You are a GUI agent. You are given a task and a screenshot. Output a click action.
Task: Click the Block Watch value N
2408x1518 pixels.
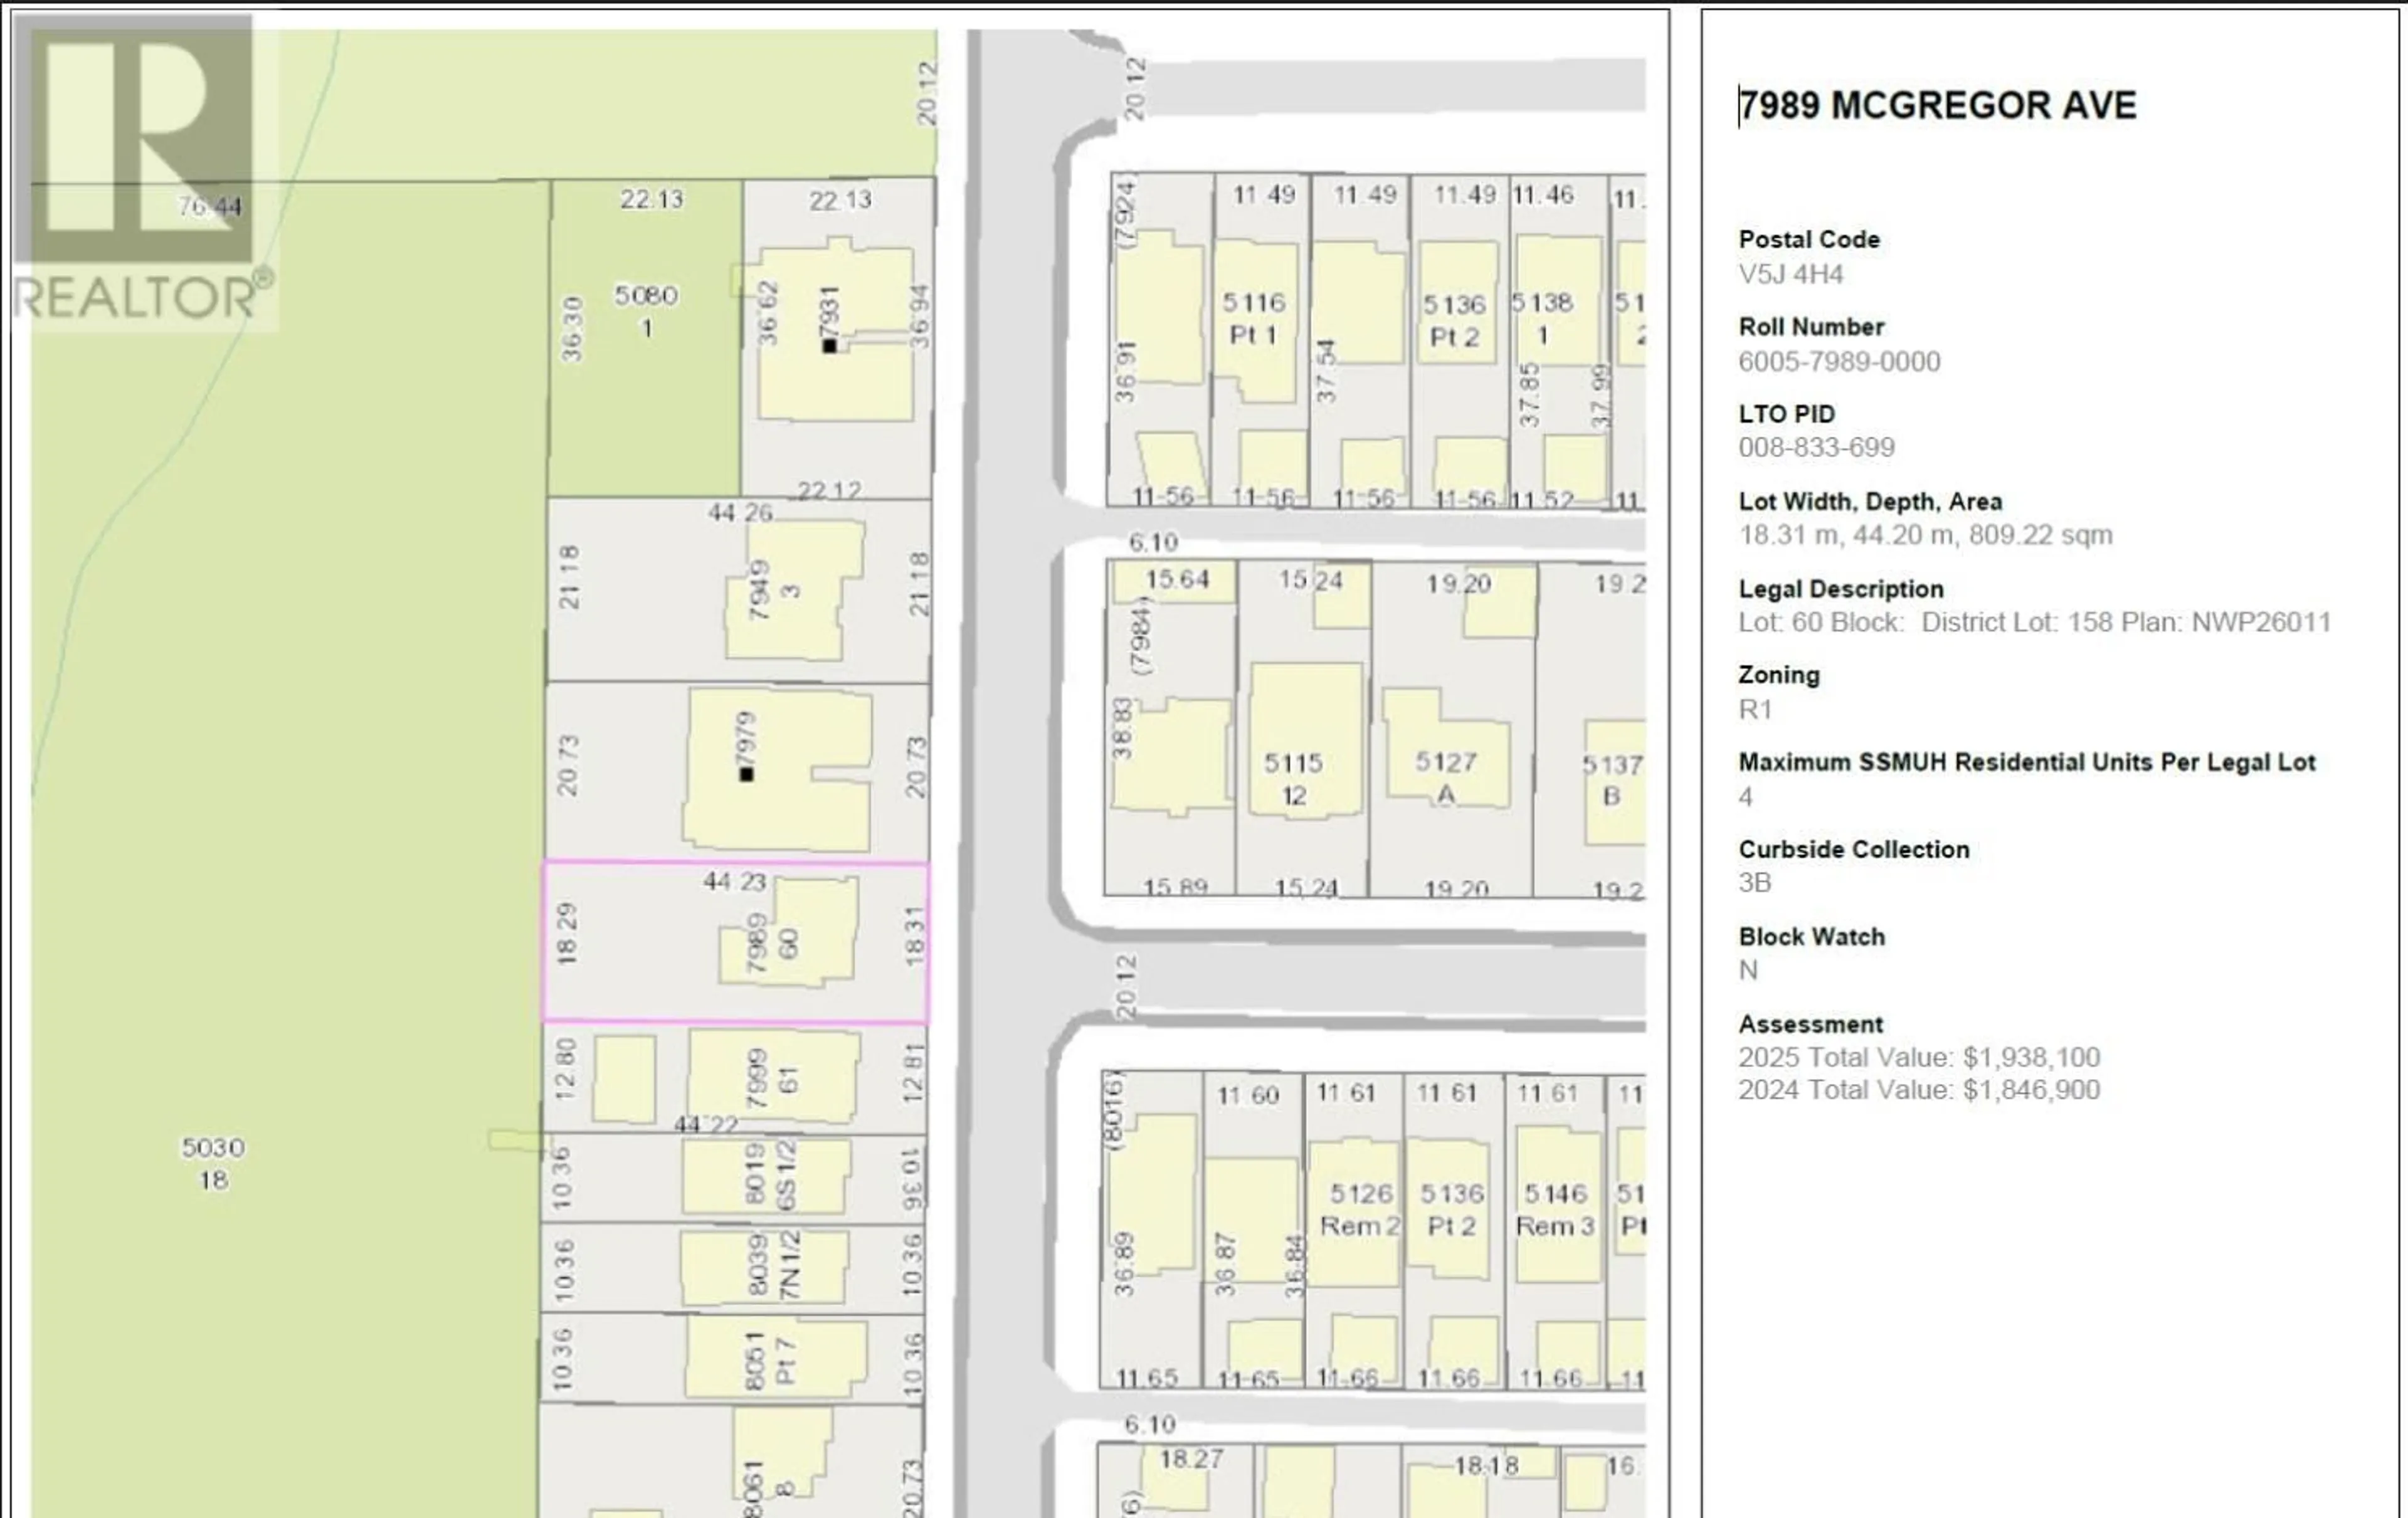coord(1748,970)
